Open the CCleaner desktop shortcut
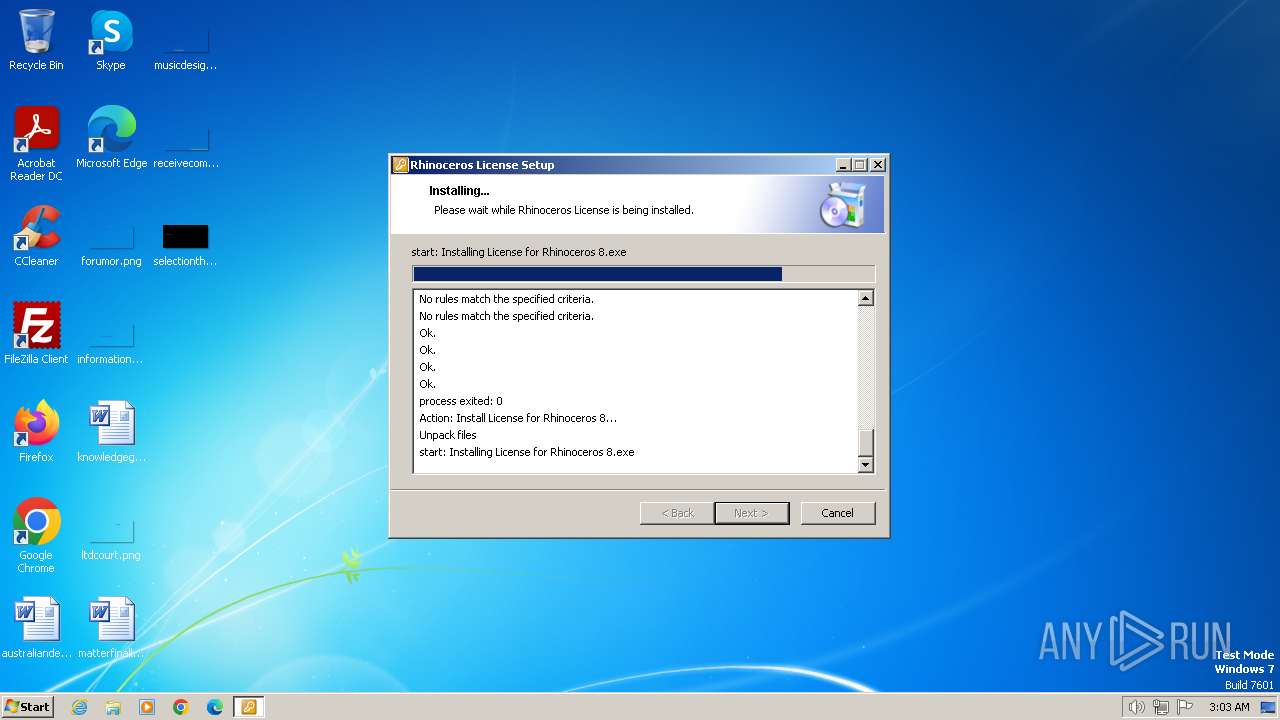Image resolution: width=1280 pixels, height=720 pixels. [x=36, y=236]
